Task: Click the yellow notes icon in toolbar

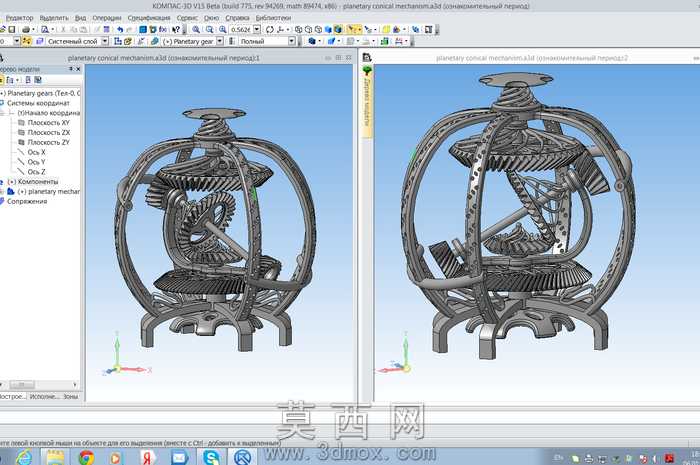Action: 386,29
